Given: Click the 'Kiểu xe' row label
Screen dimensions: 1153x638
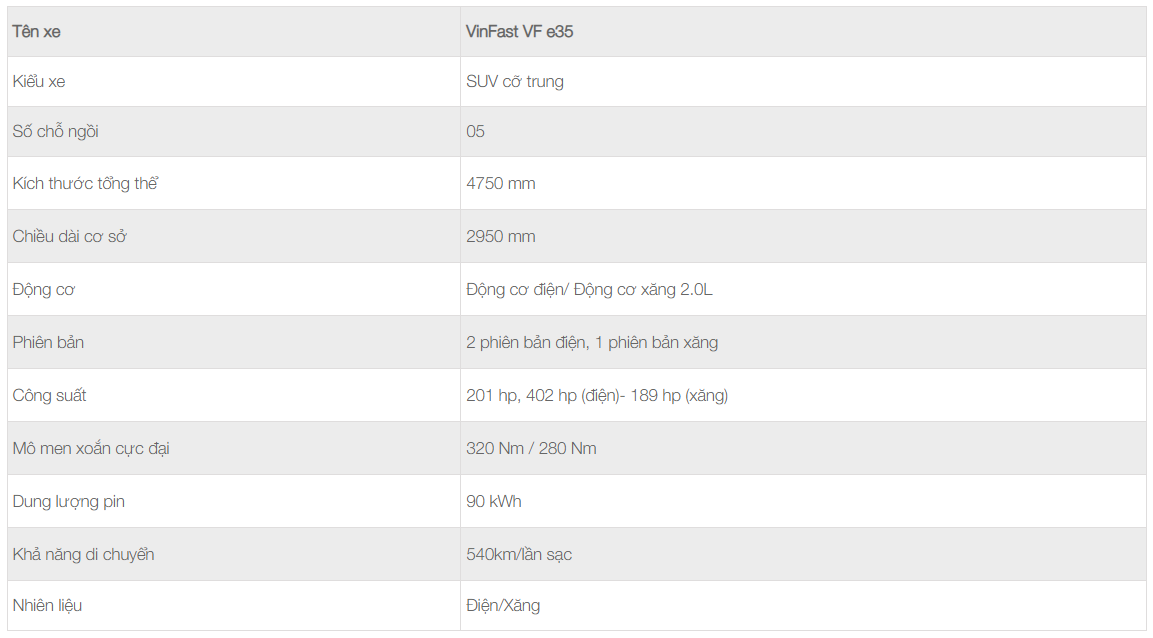Looking at the screenshot, I should 39,82.
